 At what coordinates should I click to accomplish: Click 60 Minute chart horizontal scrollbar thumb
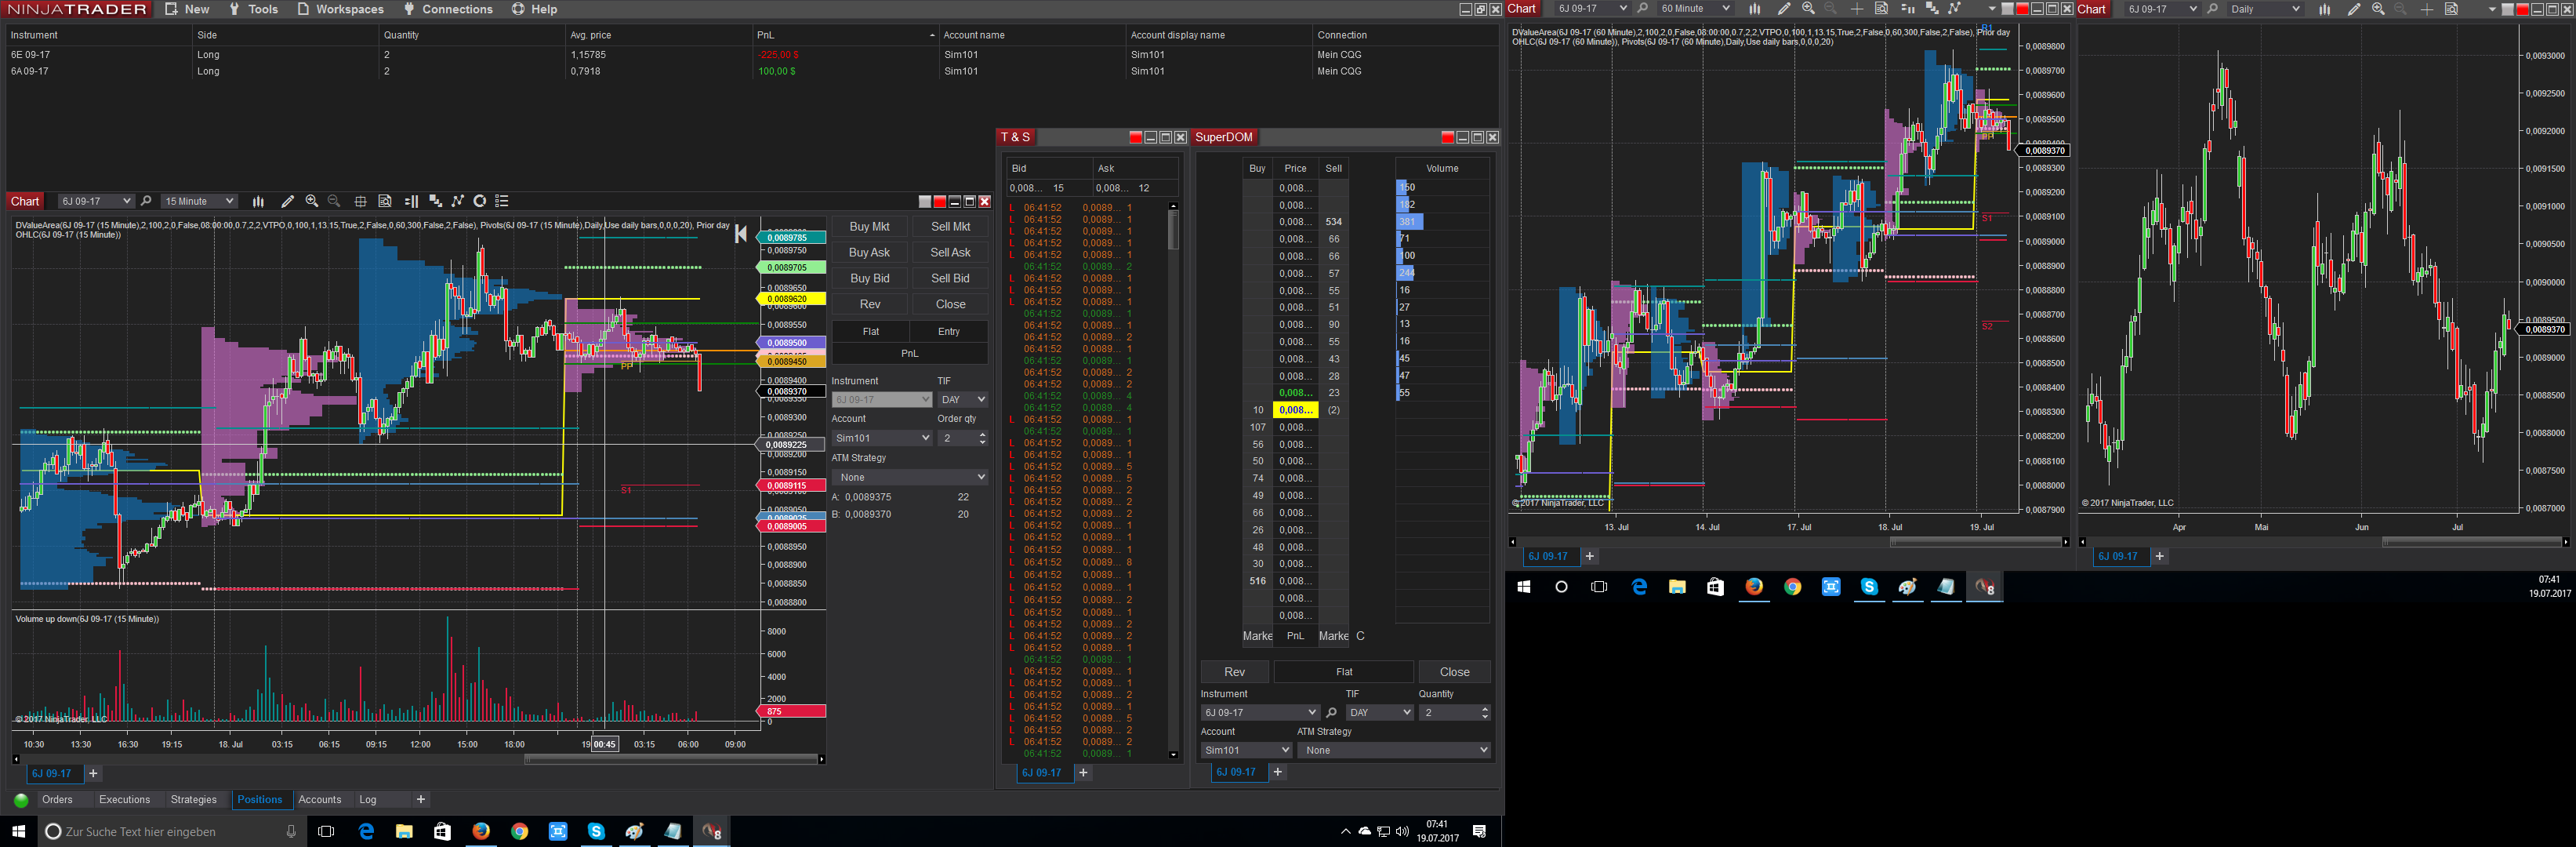click(x=1975, y=542)
